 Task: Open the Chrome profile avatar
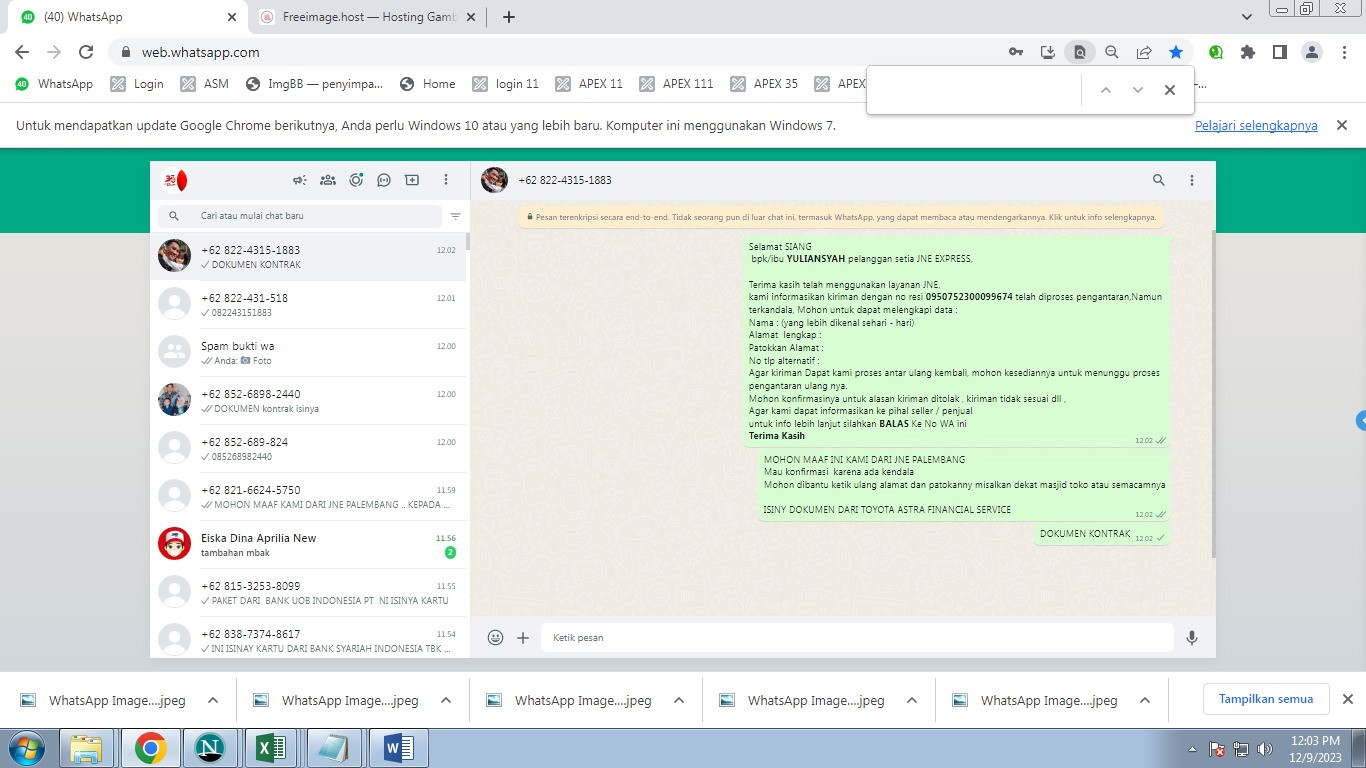[x=1312, y=52]
